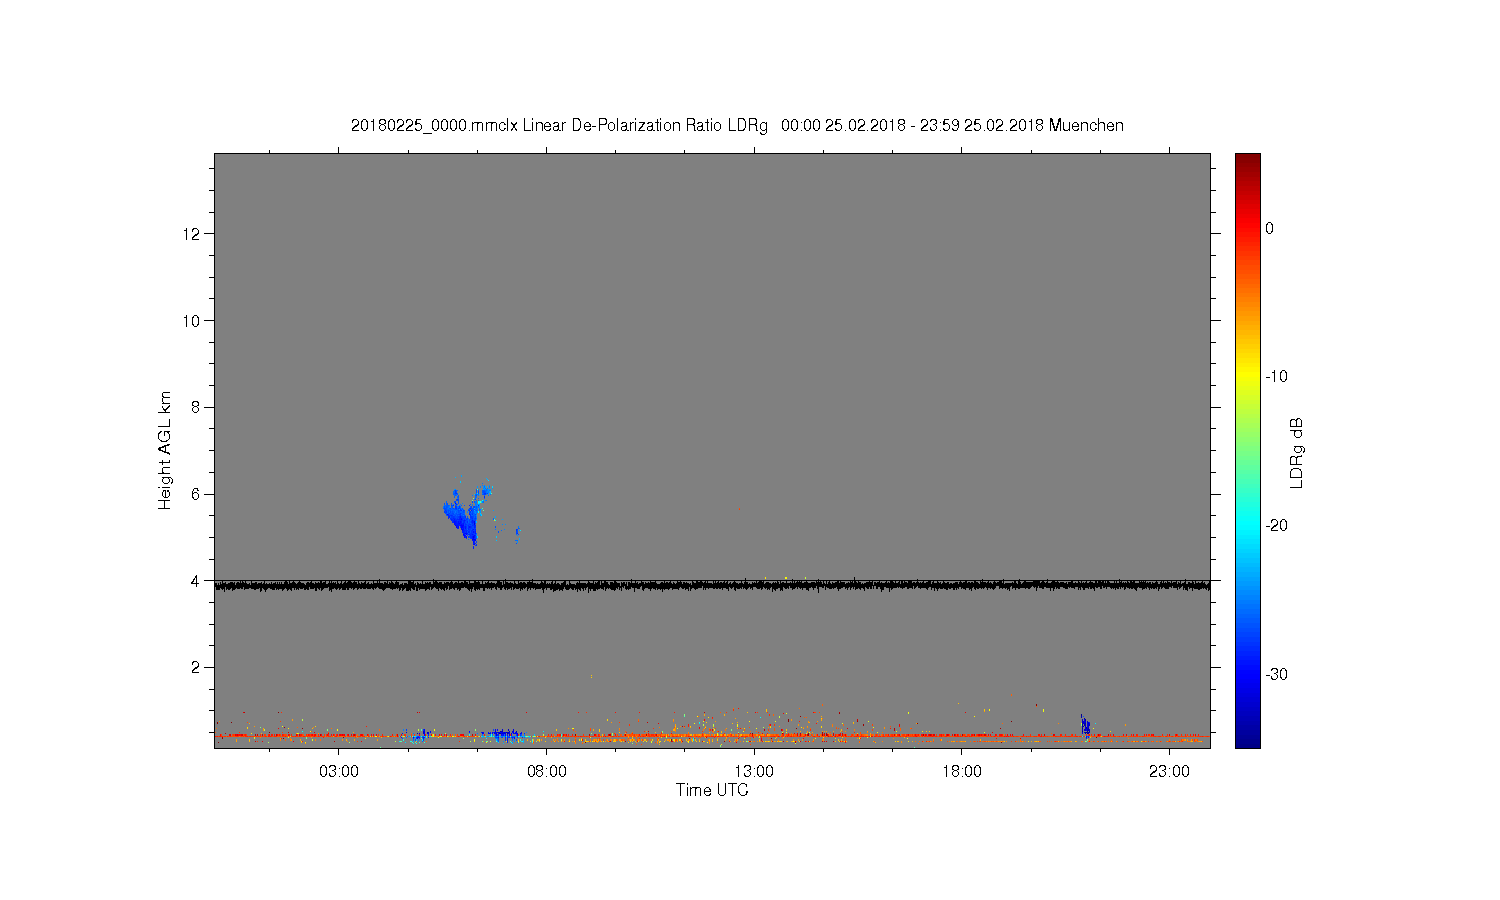Viewport: 1500px width, 900px height.
Task: Click the 'Height AGL km' axis label
Action: [165, 450]
